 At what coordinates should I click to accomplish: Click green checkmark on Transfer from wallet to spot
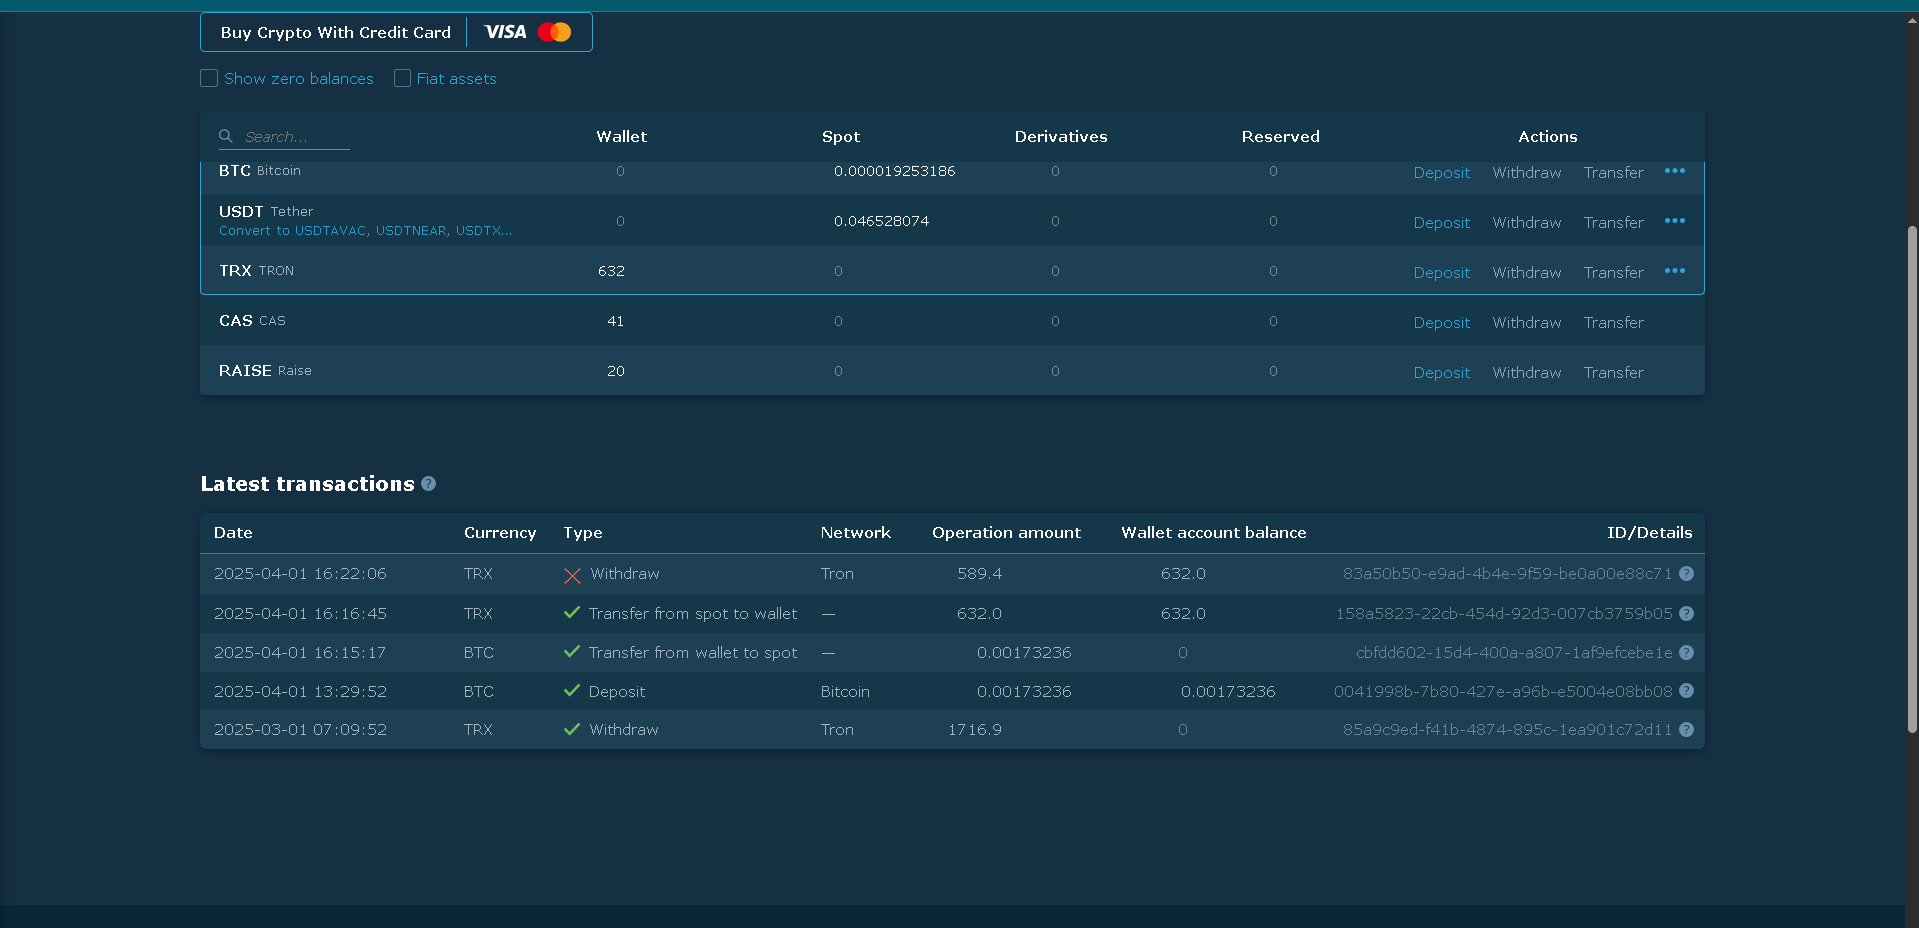[x=572, y=652]
